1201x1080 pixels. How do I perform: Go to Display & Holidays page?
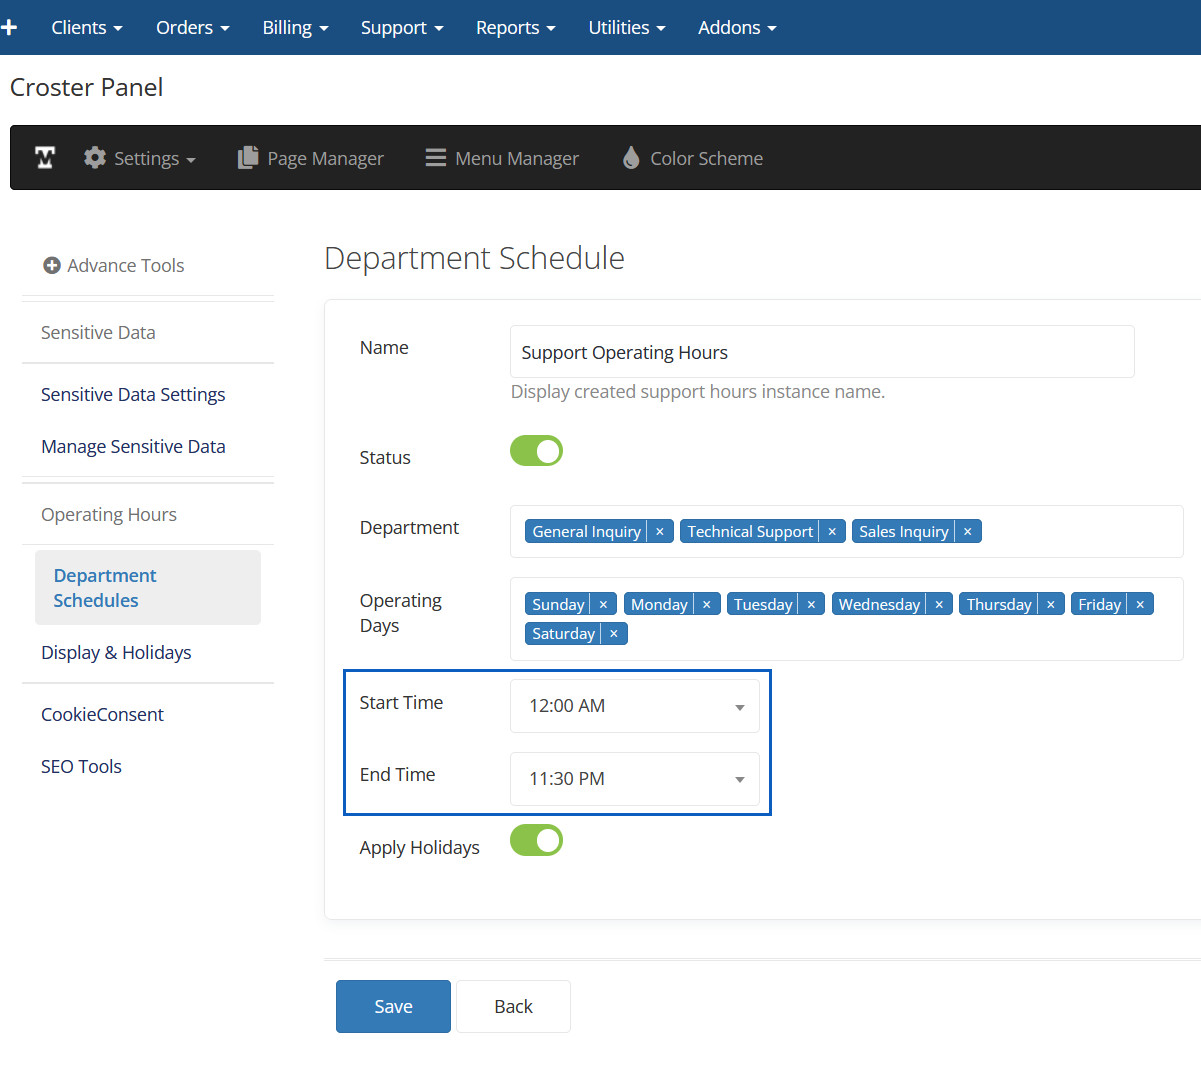click(116, 653)
